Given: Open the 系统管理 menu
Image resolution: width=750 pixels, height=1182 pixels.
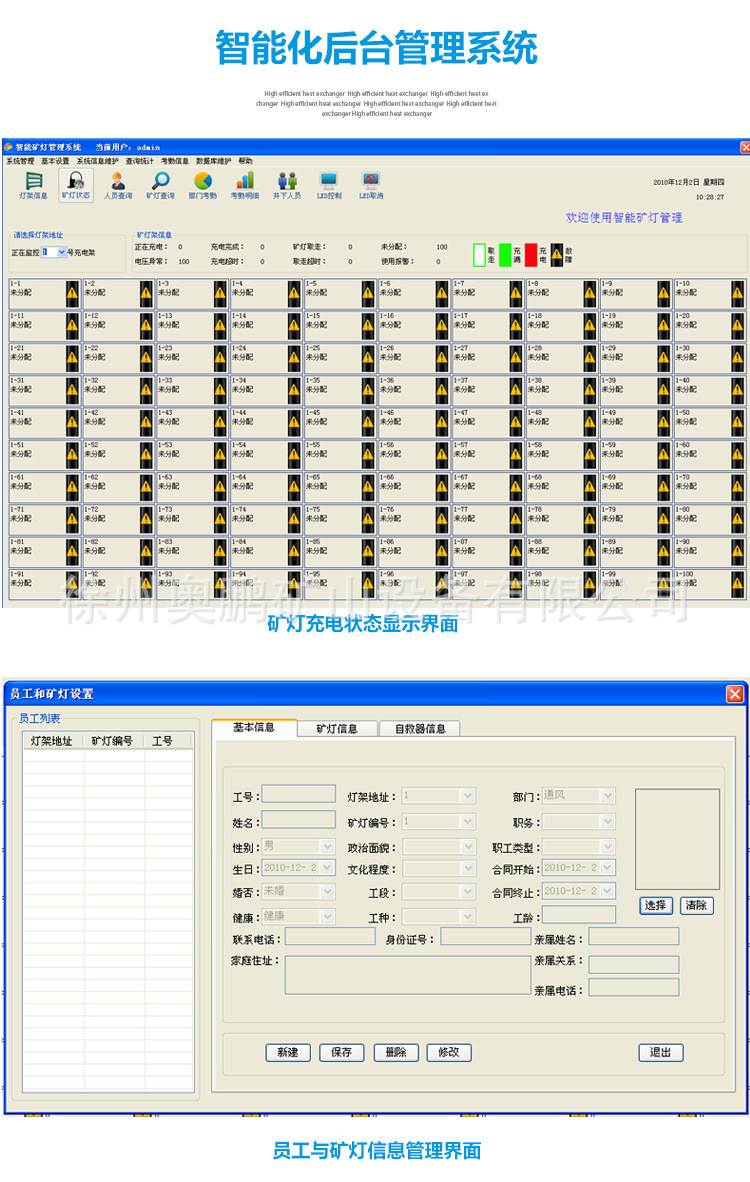Looking at the screenshot, I should tap(20, 161).
